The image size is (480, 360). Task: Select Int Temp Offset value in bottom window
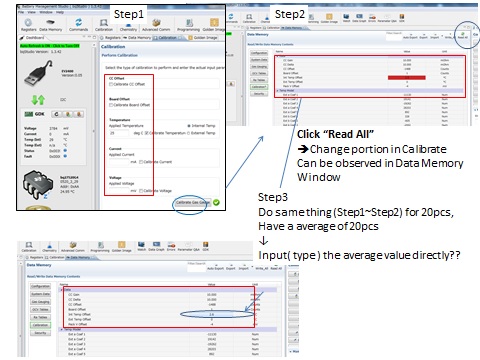coord(212,314)
